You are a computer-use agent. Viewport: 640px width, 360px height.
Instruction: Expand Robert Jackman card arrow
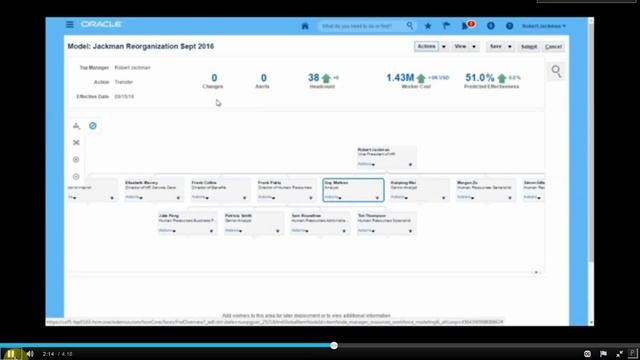tap(410, 164)
